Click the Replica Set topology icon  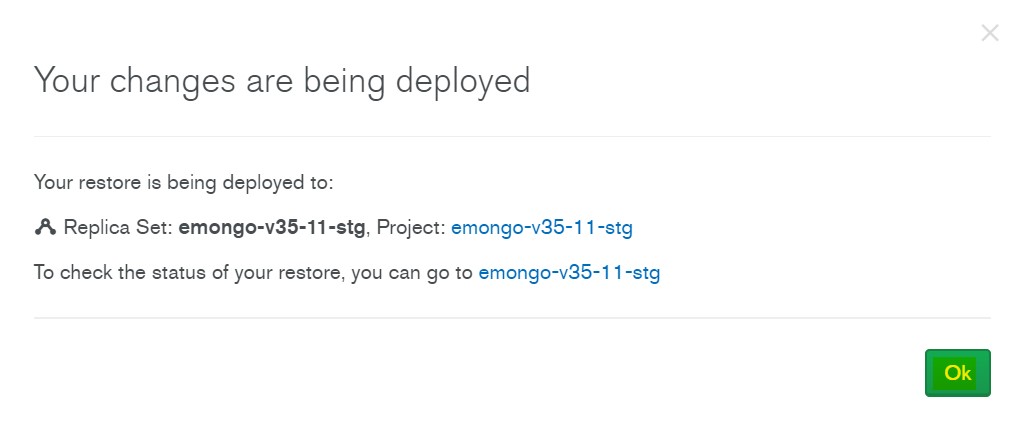(45, 227)
